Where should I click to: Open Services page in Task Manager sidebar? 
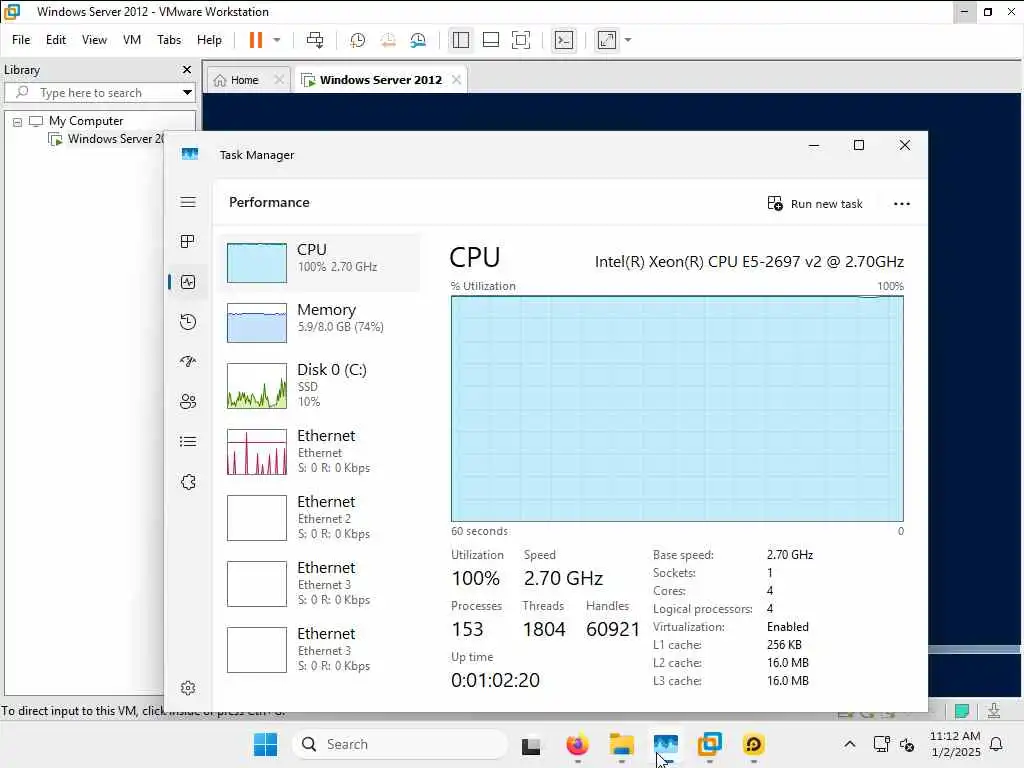pos(188,482)
